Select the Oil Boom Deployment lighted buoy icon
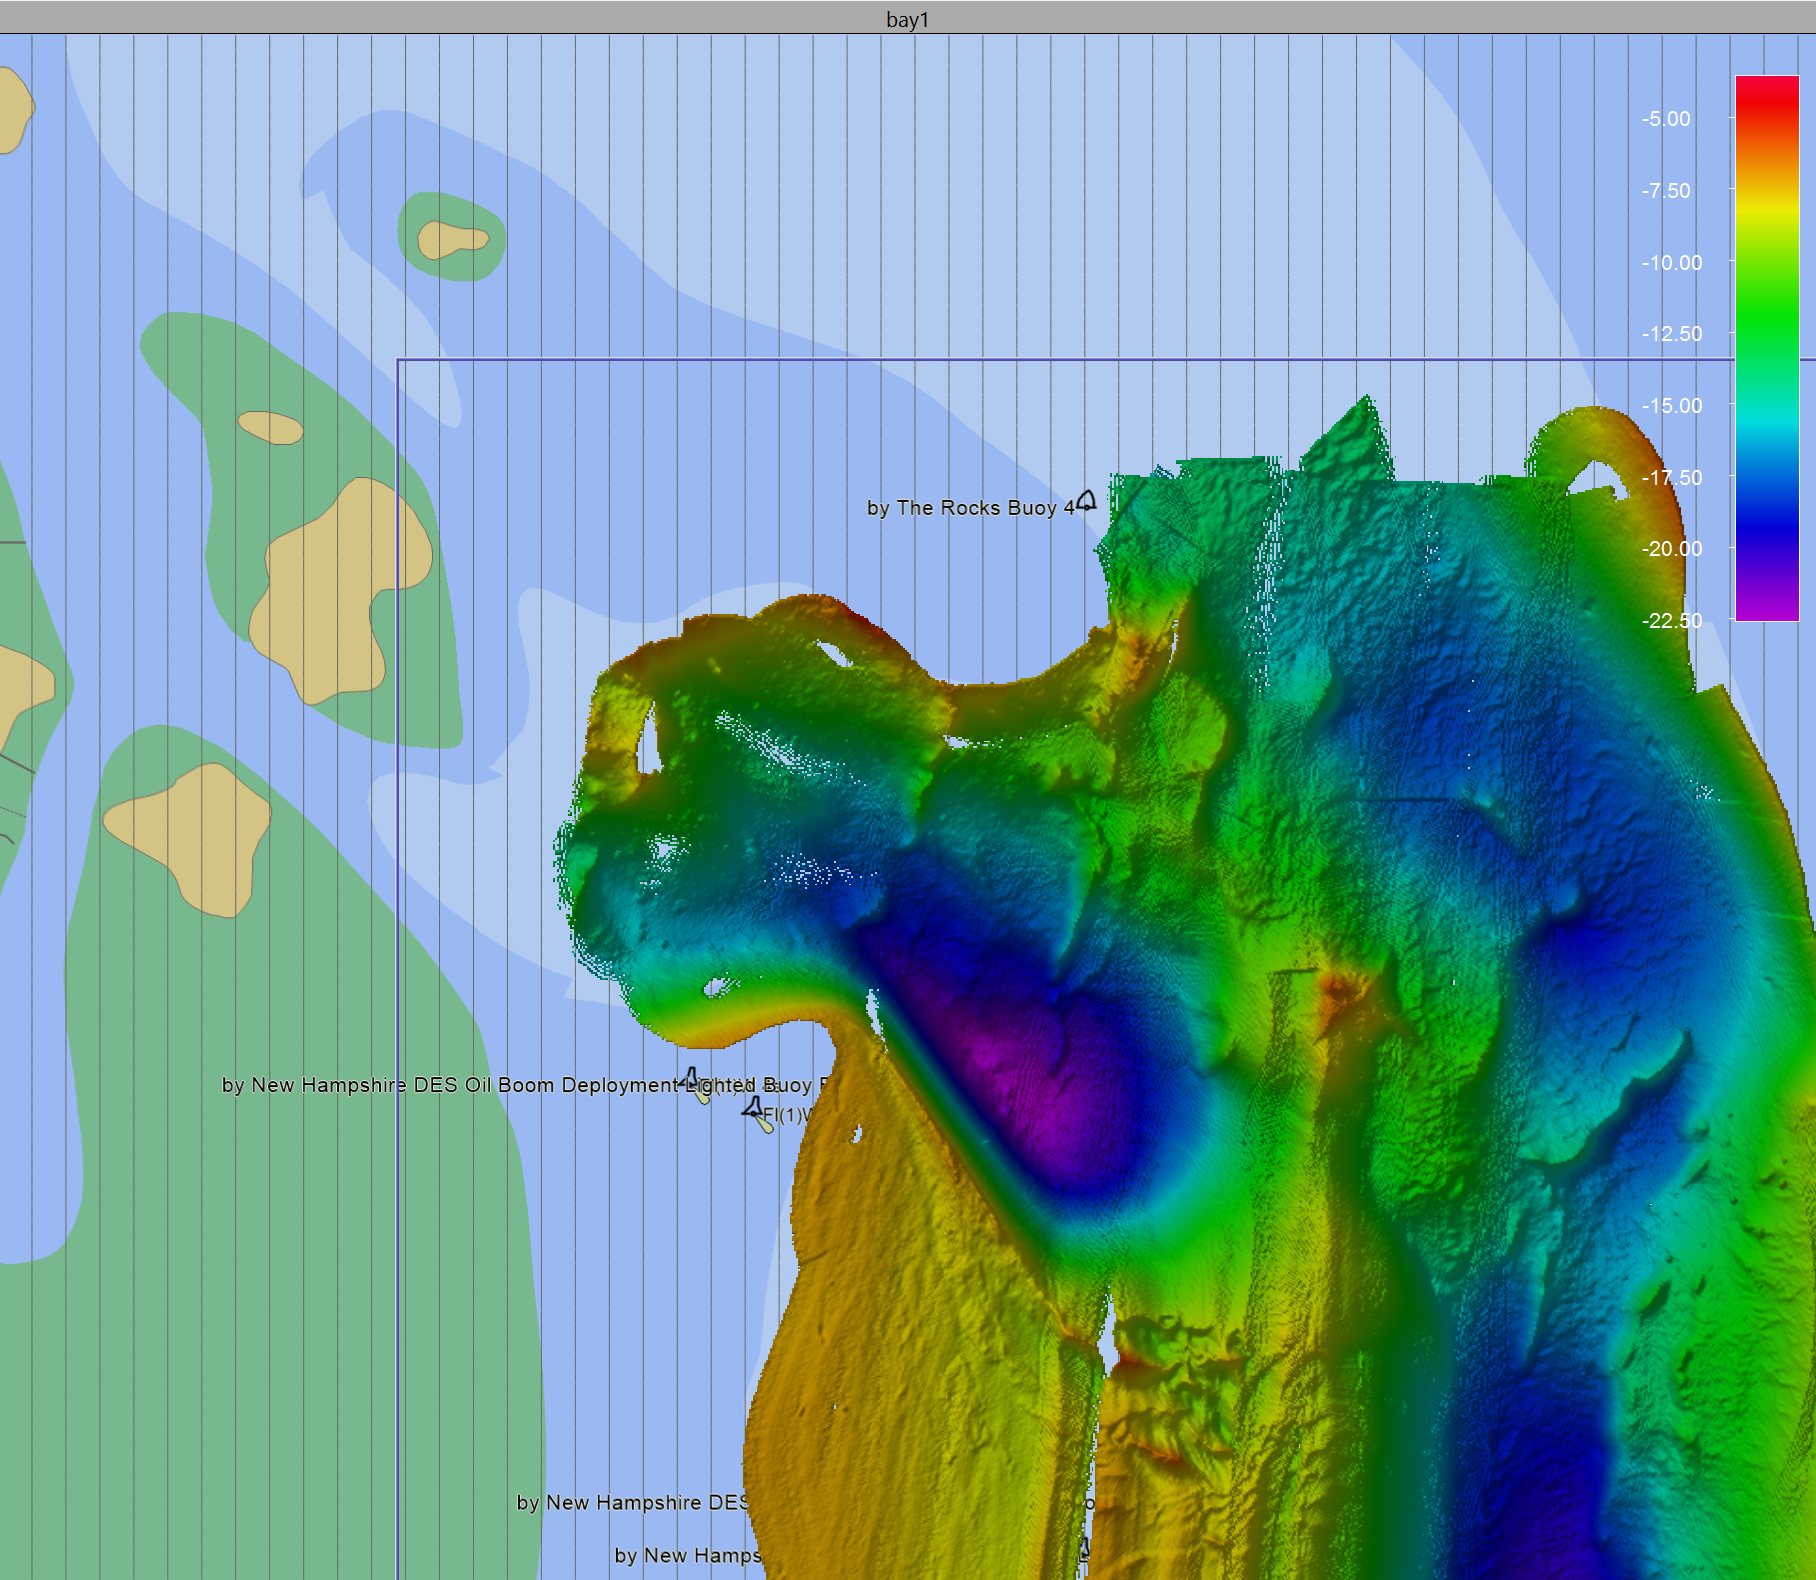 [x=694, y=1084]
